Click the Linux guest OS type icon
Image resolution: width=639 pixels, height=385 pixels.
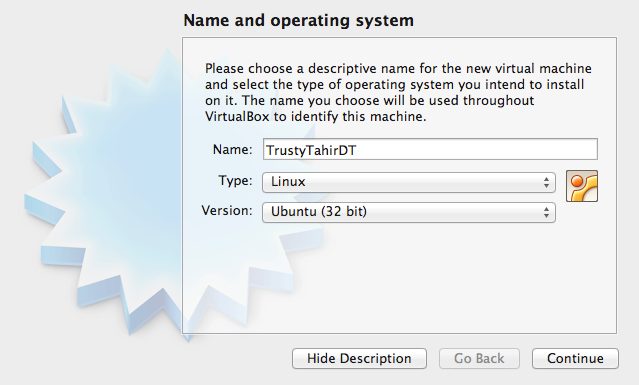click(x=582, y=186)
